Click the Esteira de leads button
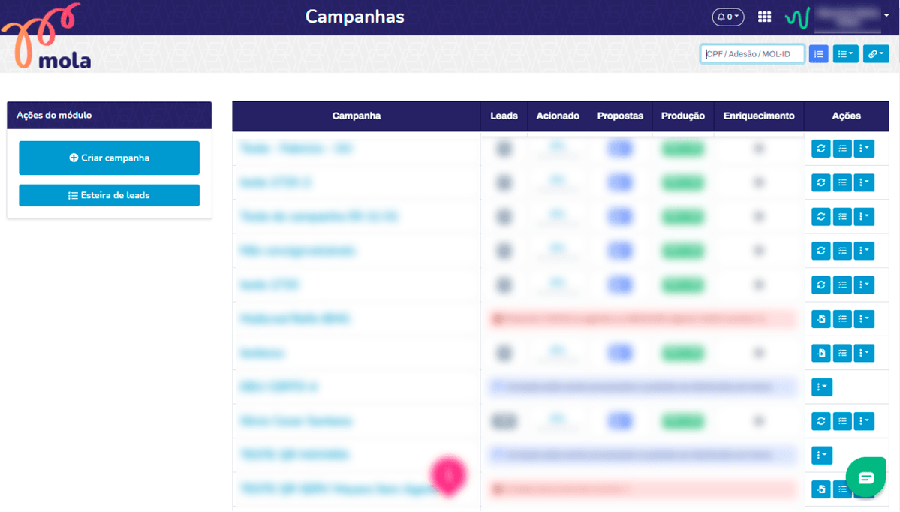 (110, 195)
